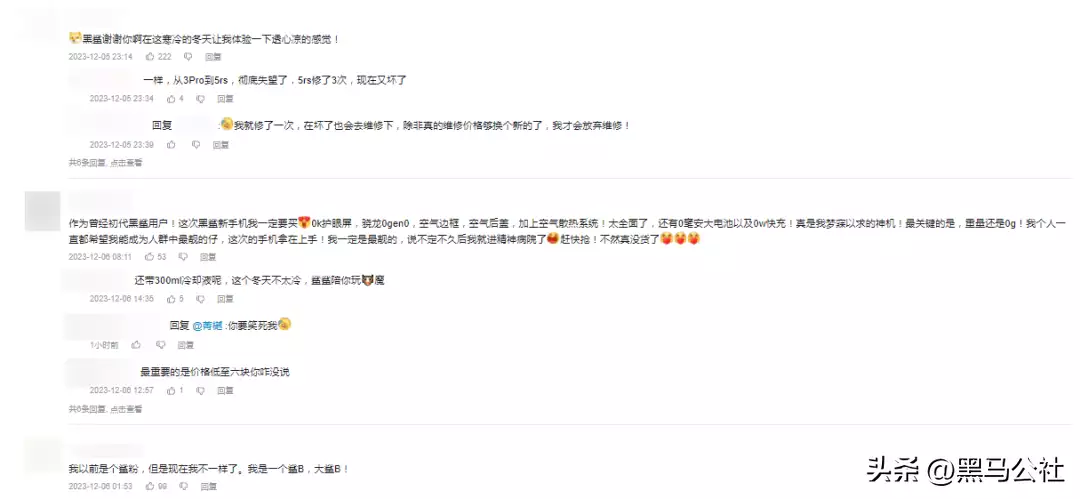
Task: Like the 1小时前 reply
Action: [135, 345]
